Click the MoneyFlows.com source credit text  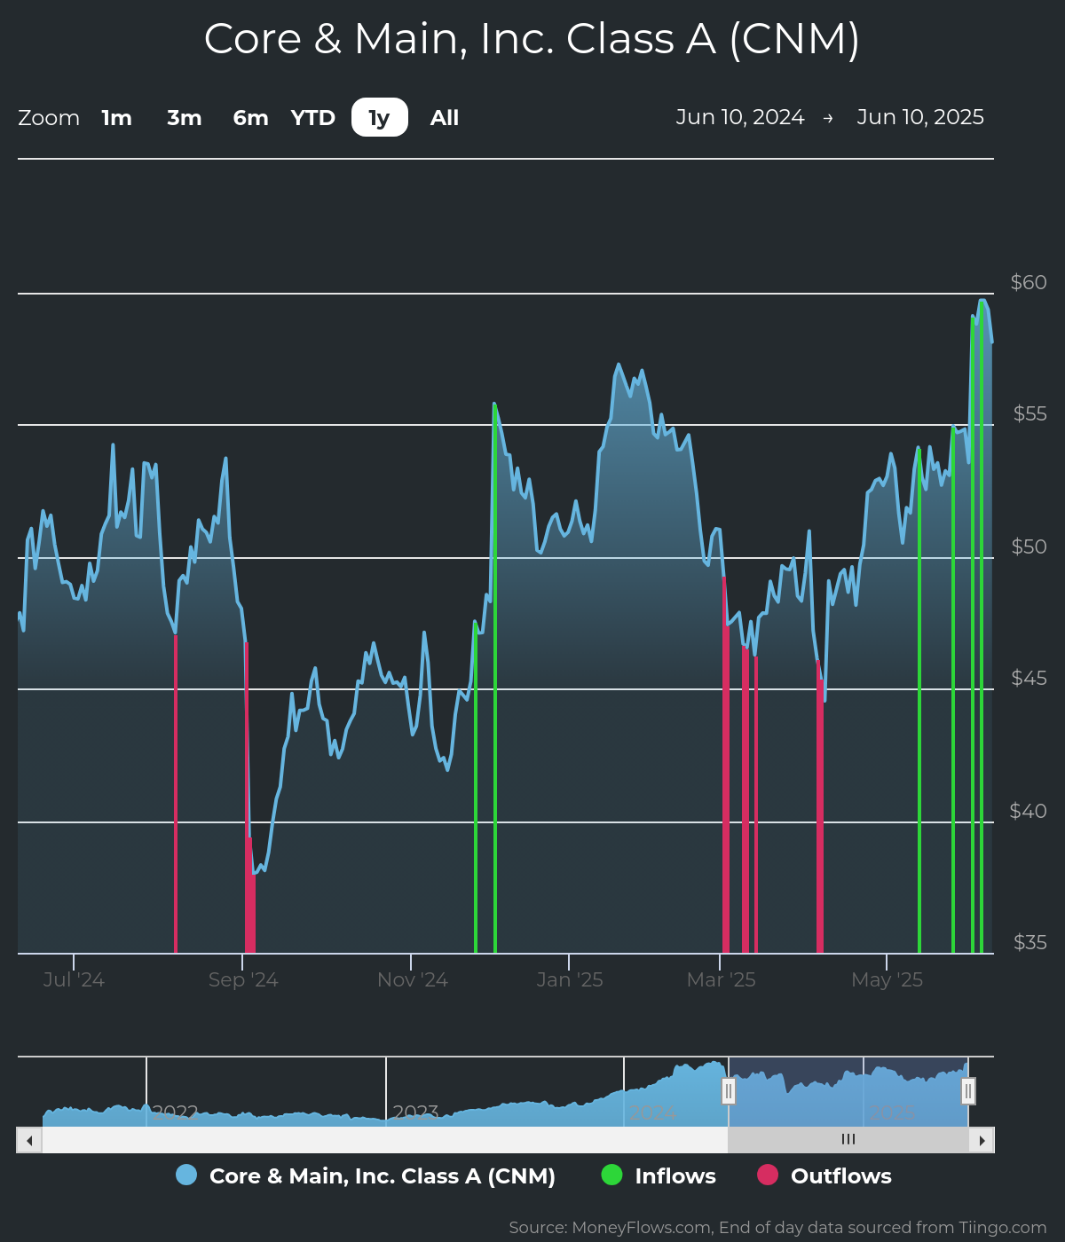777,1227
